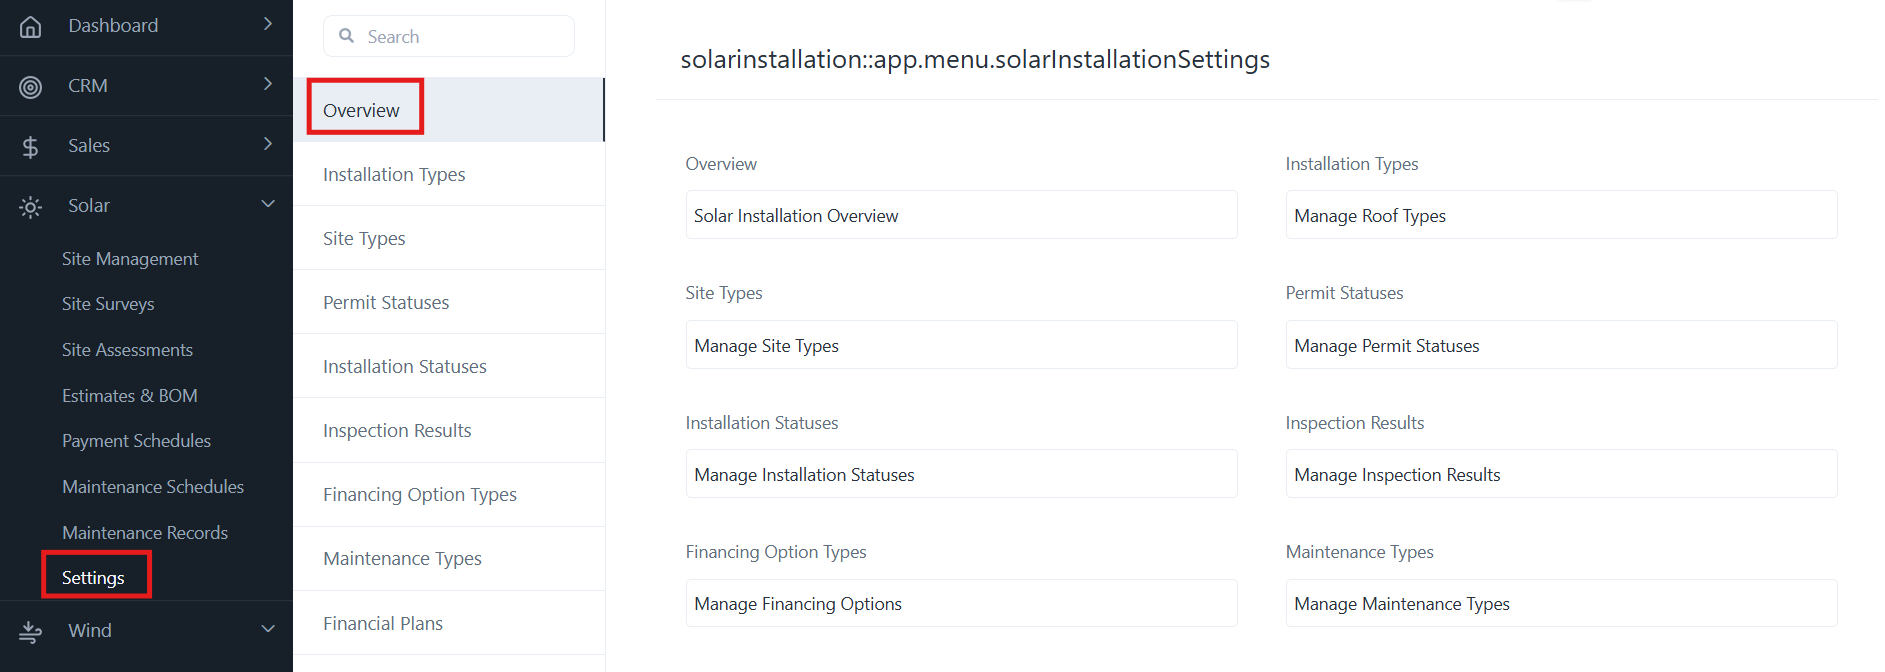Open Manage Roof Types link
Viewport: 1885px width, 672px height.
click(1370, 216)
